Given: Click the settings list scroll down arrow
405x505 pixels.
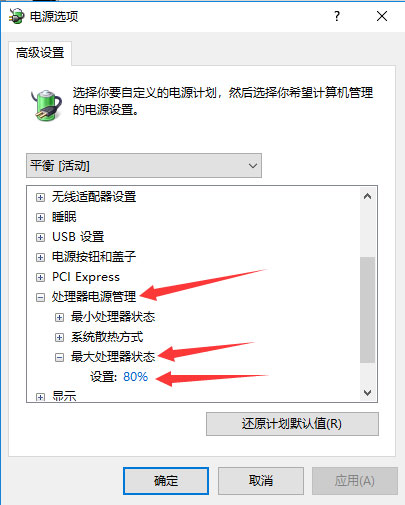Looking at the screenshot, I should click(x=367, y=393).
